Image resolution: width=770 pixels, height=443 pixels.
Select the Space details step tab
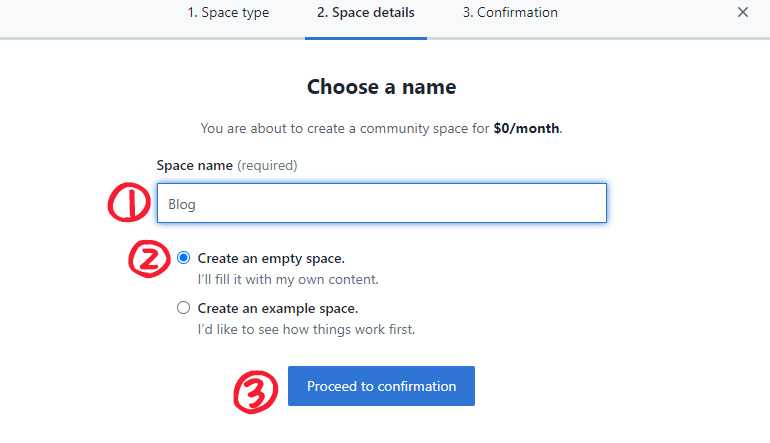(366, 13)
